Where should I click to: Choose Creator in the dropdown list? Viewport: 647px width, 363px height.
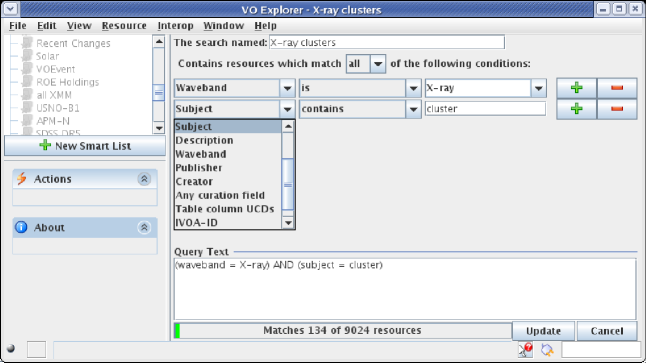click(x=228, y=182)
